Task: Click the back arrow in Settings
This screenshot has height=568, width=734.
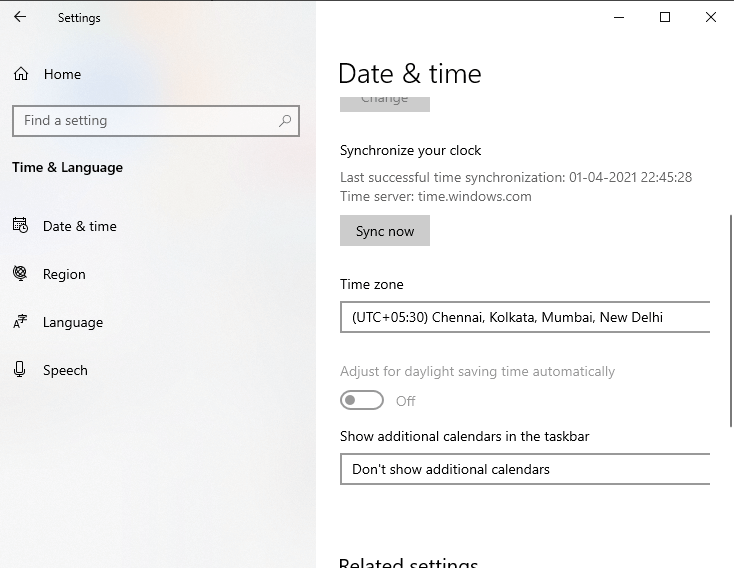Action: (x=20, y=17)
